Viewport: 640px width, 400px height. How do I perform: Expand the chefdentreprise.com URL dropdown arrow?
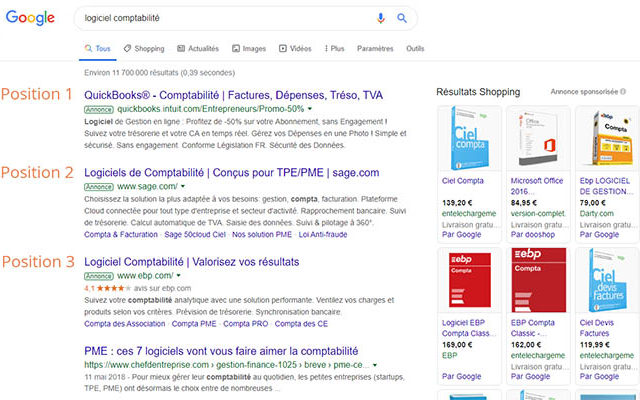click(375, 365)
